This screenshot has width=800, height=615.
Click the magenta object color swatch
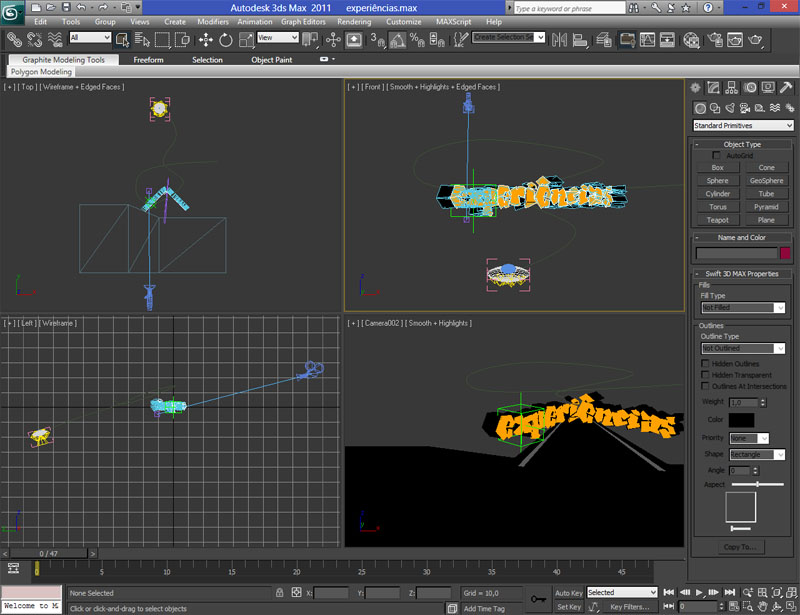click(x=785, y=254)
